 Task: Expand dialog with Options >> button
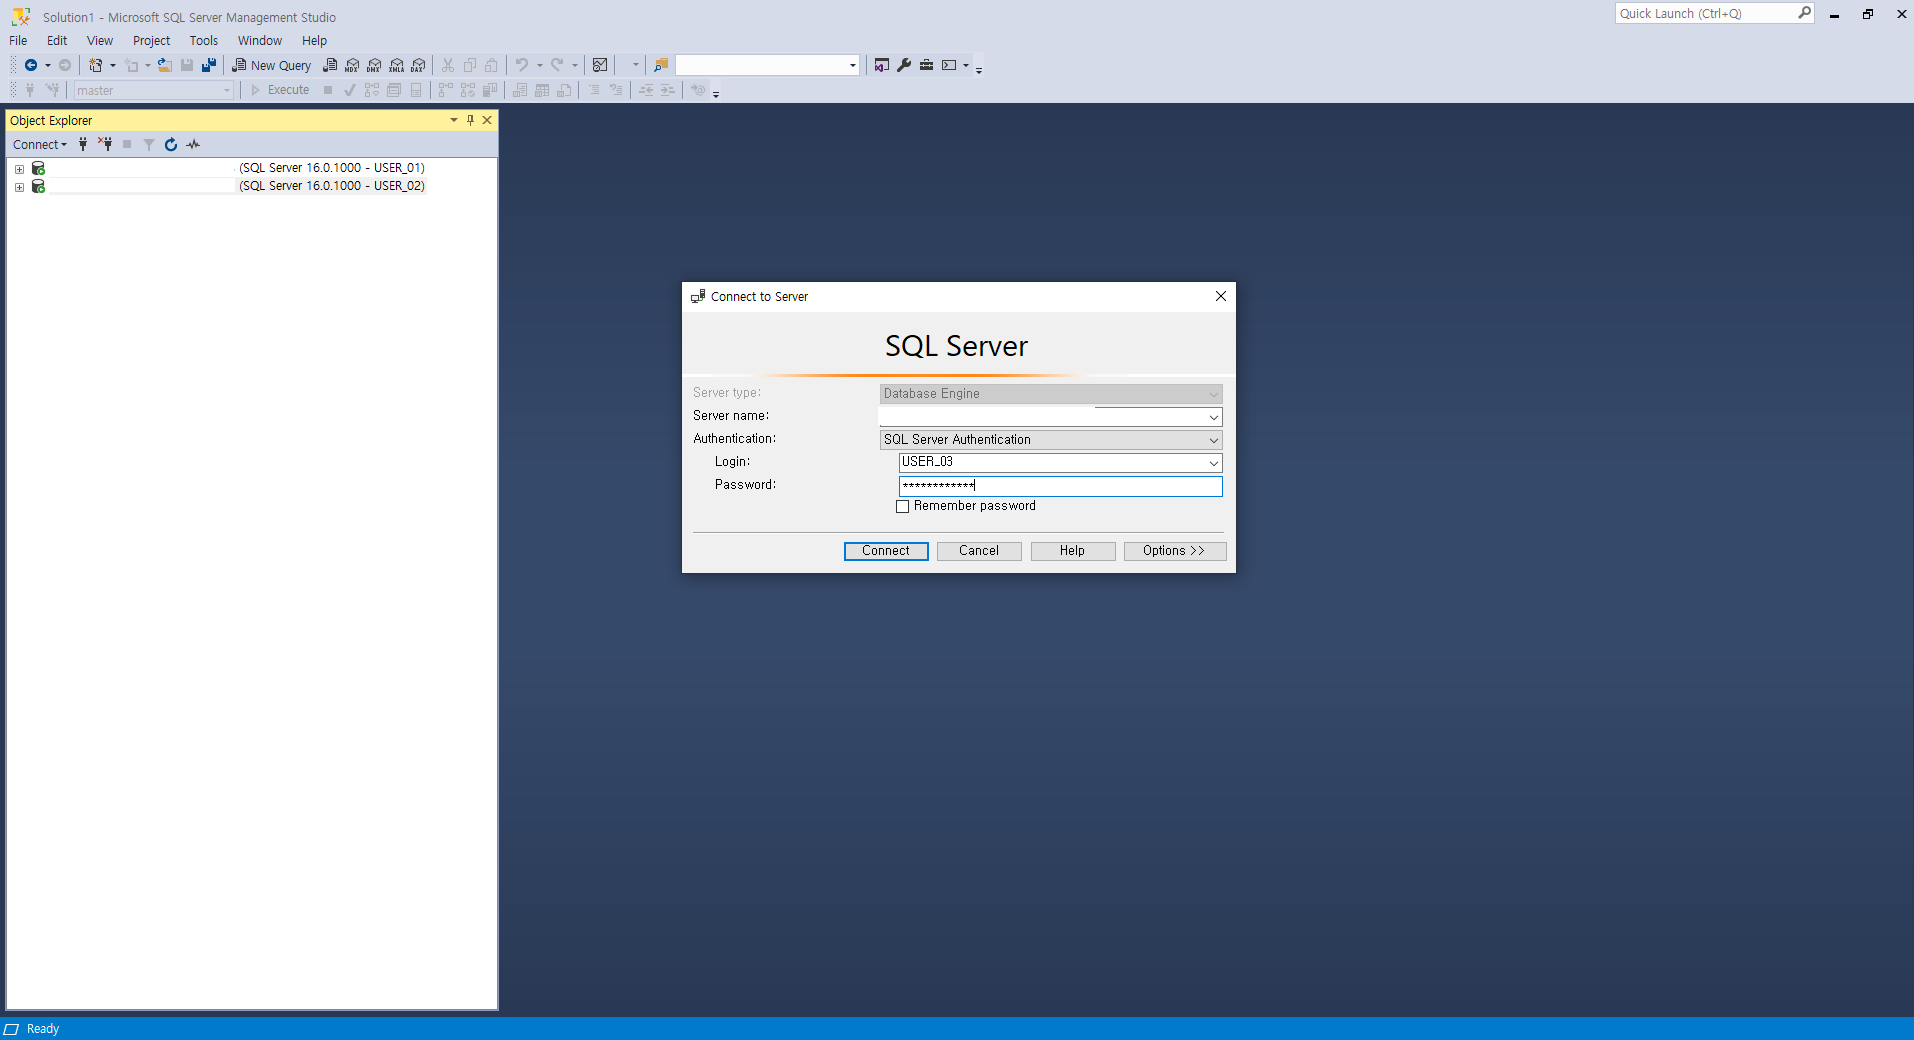[x=1175, y=551]
